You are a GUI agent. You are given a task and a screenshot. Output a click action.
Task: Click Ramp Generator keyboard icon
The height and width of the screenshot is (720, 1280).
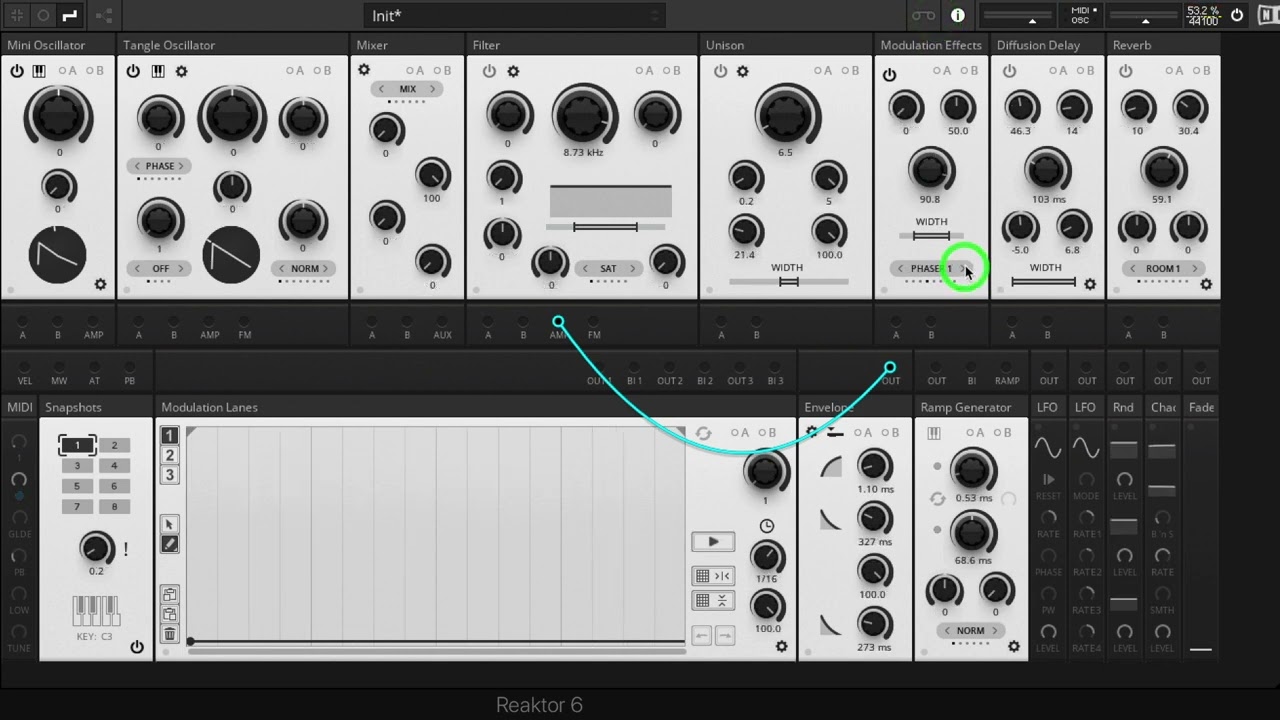[934, 433]
